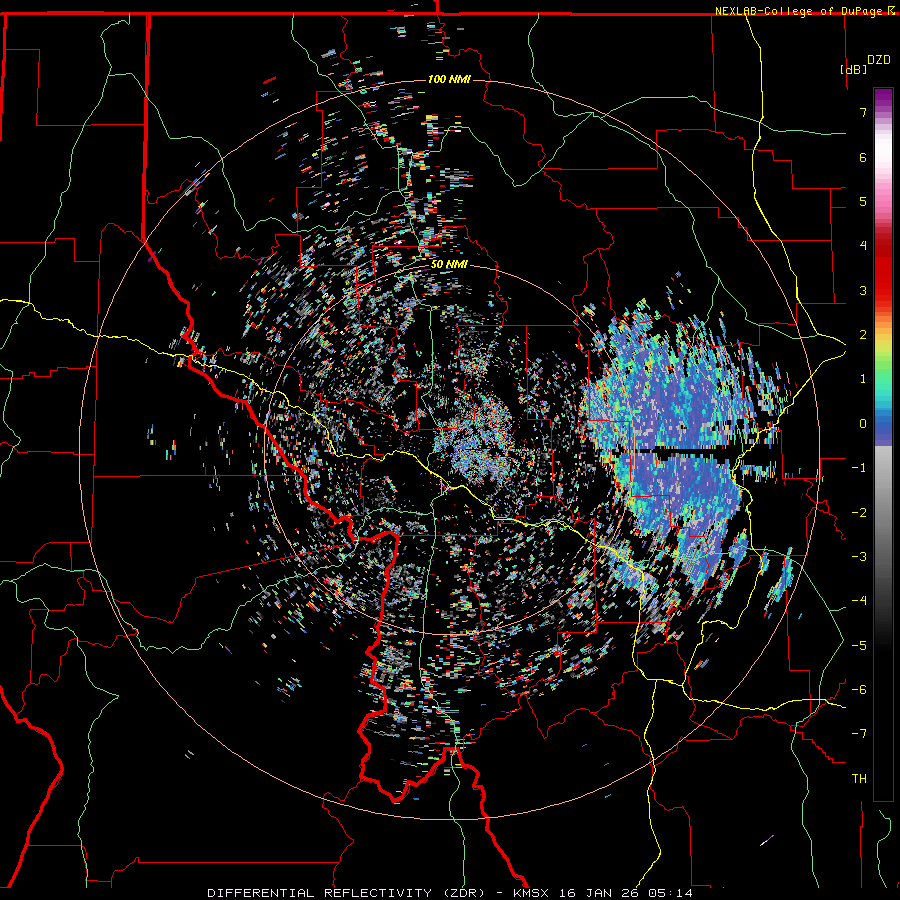Click the DZD legend title

(879, 60)
